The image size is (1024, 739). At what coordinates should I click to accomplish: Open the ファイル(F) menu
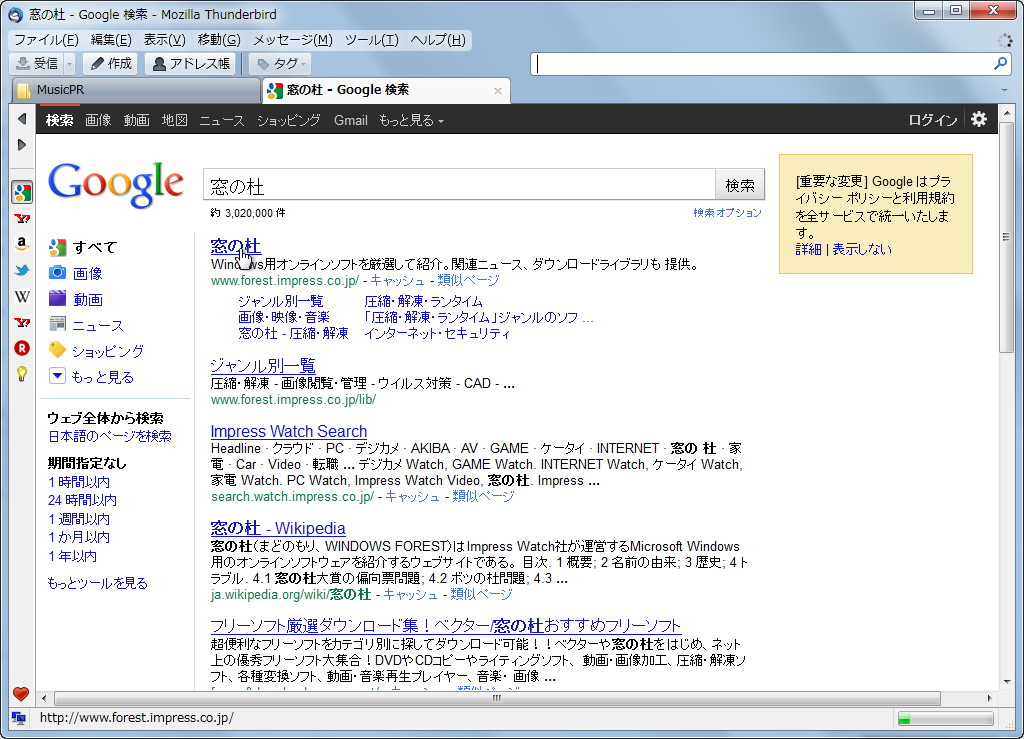pos(46,40)
